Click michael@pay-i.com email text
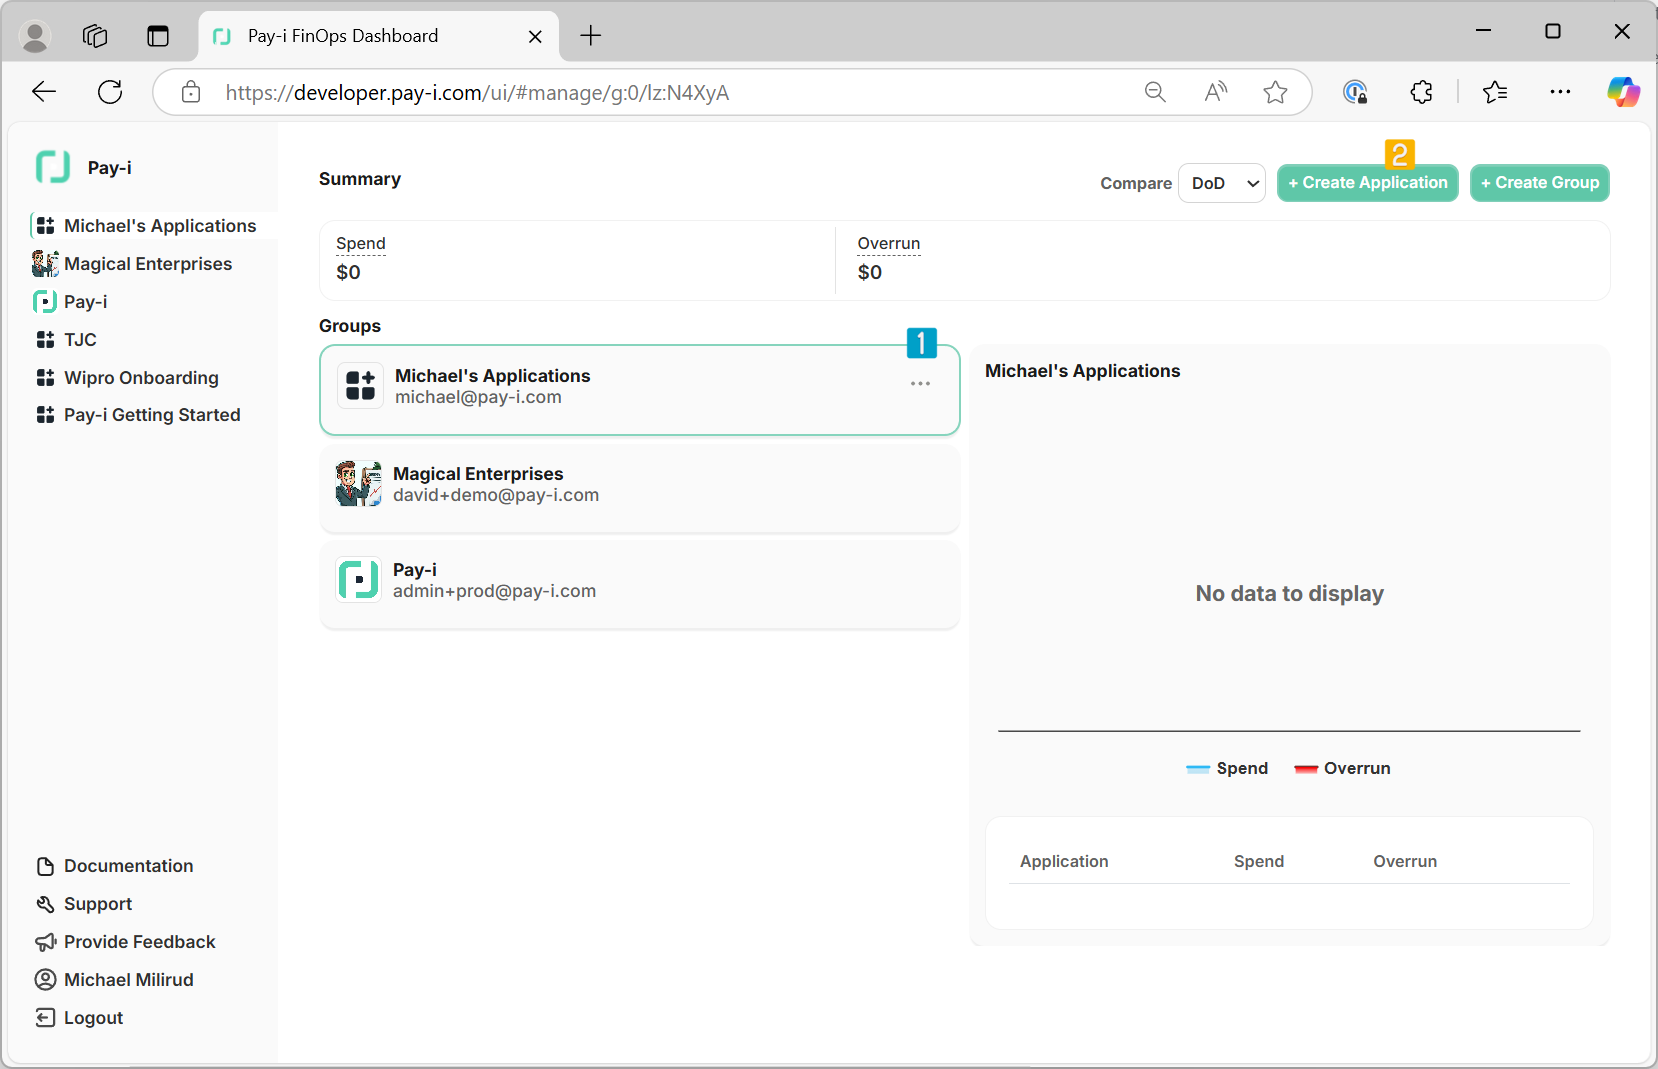Screen dimensions: 1658x1069 pos(478,397)
